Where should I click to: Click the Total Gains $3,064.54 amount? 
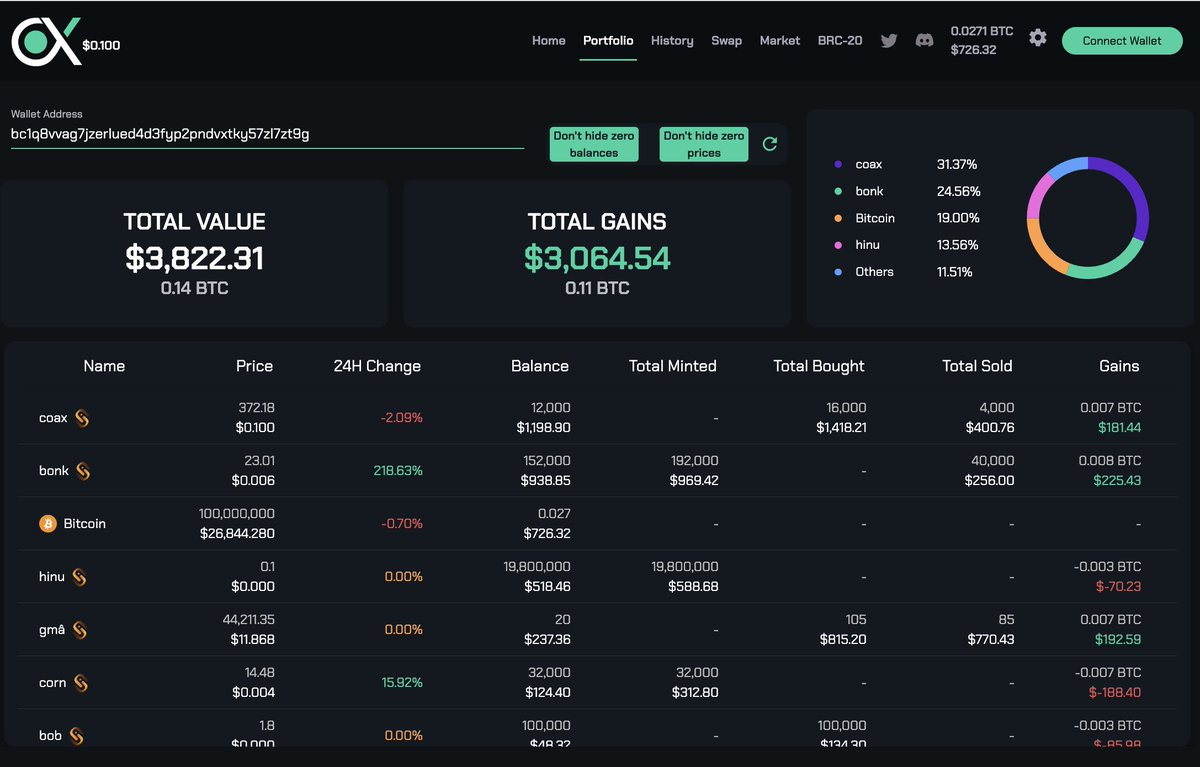point(597,258)
